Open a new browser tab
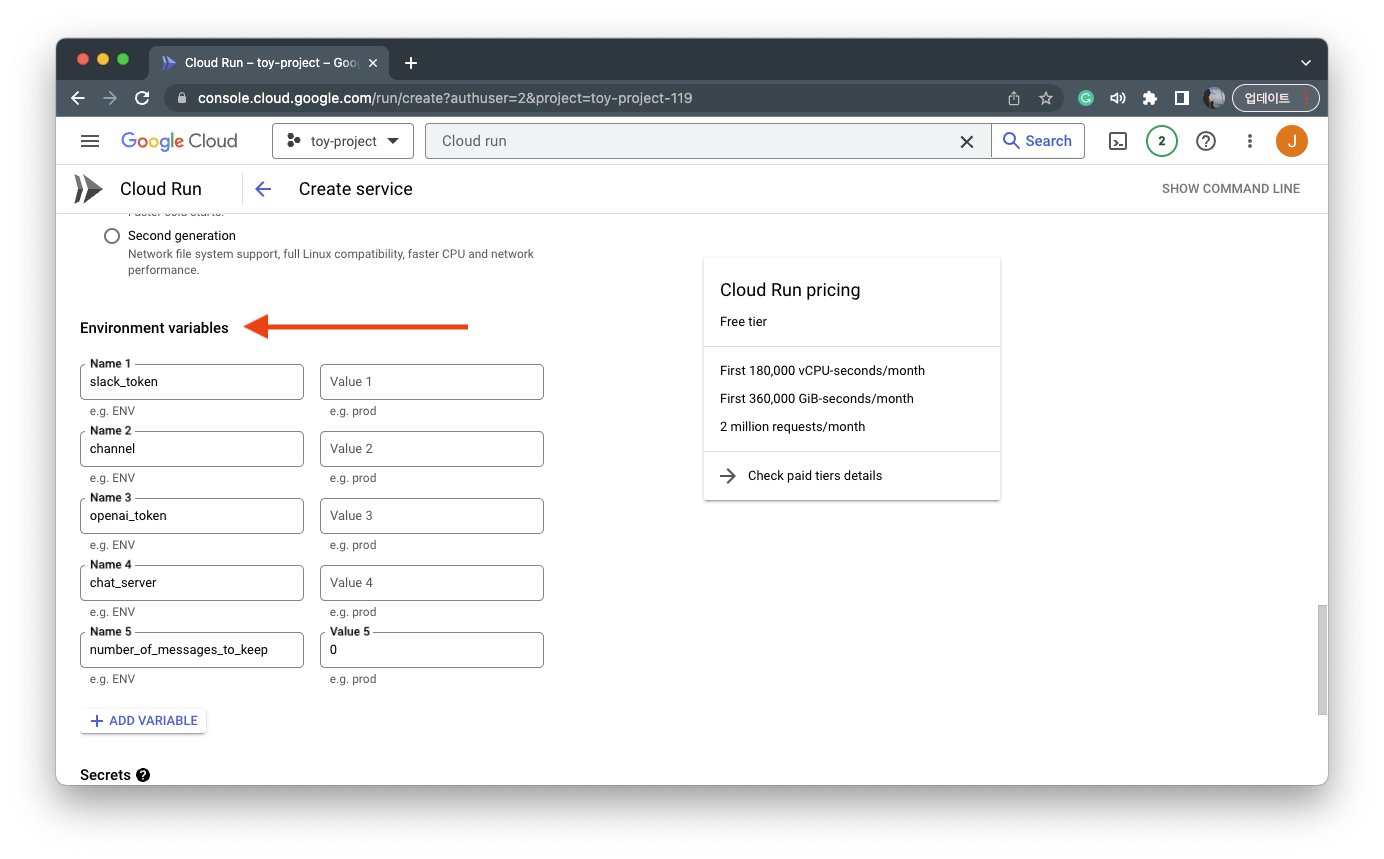 (410, 63)
